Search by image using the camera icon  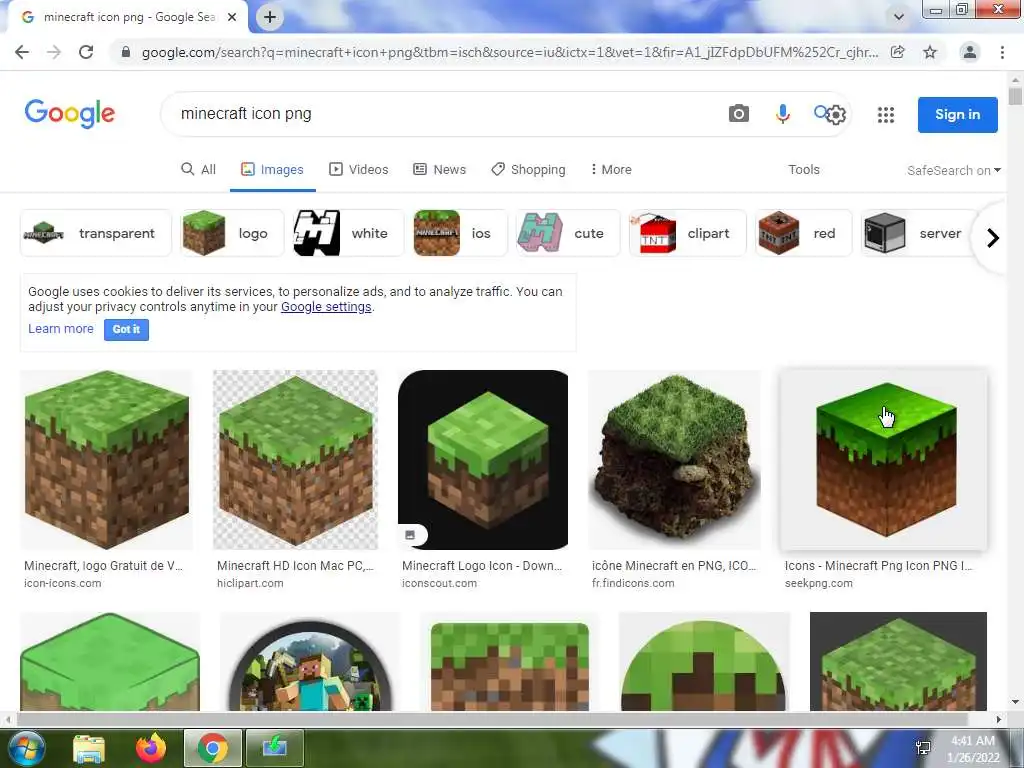tap(739, 114)
